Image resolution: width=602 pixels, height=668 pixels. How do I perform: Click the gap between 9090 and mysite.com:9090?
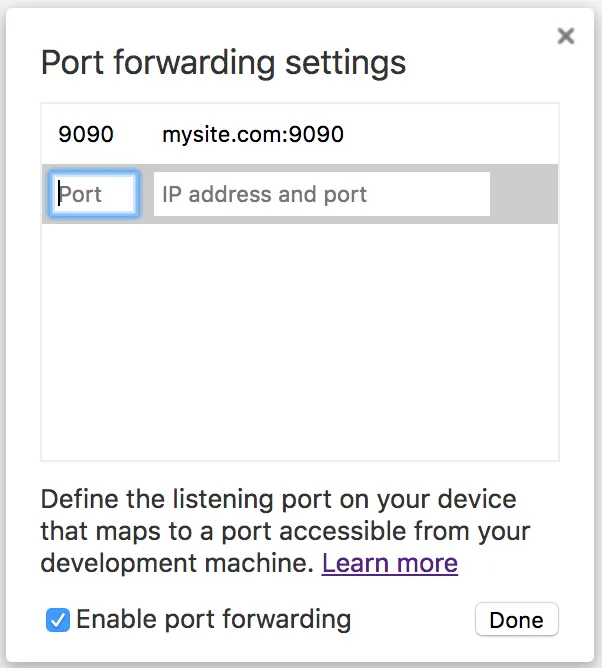point(138,134)
